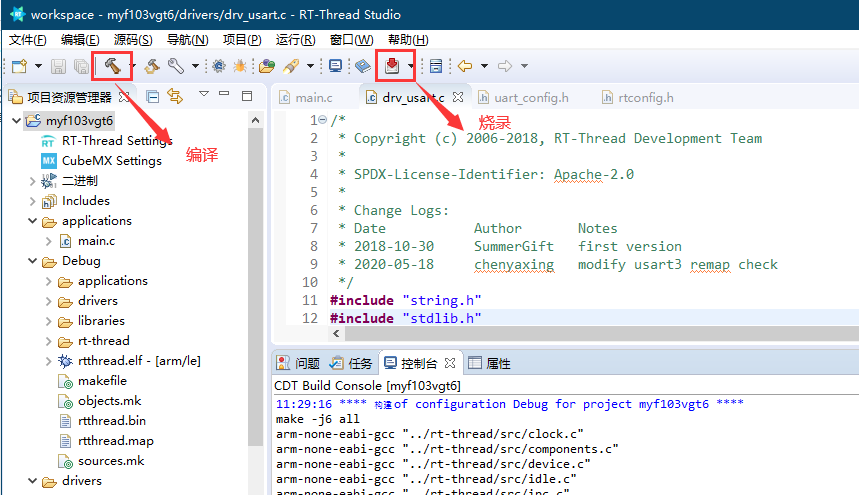Click the blue window panel toolbar icon
The image size is (859, 495).
click(x=436, y=66)
